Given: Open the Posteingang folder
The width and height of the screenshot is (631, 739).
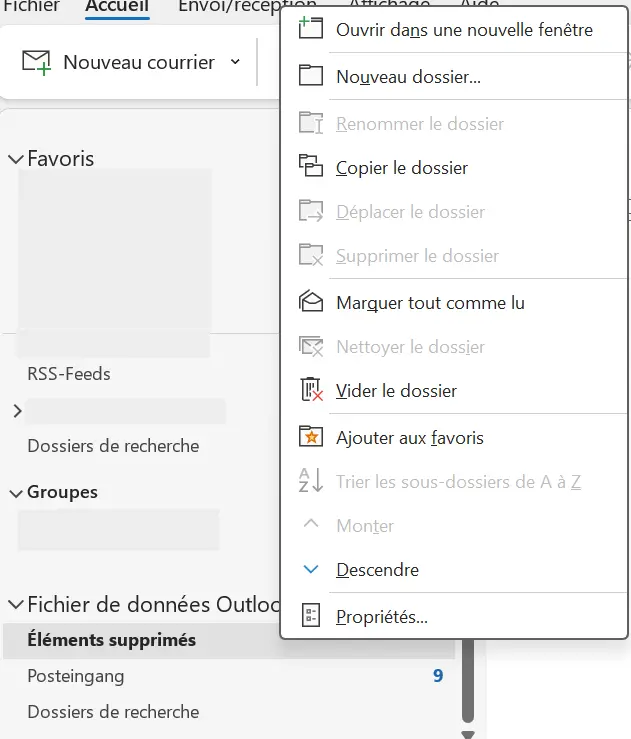Looking at the screenshot, I should tap(76, 676).
